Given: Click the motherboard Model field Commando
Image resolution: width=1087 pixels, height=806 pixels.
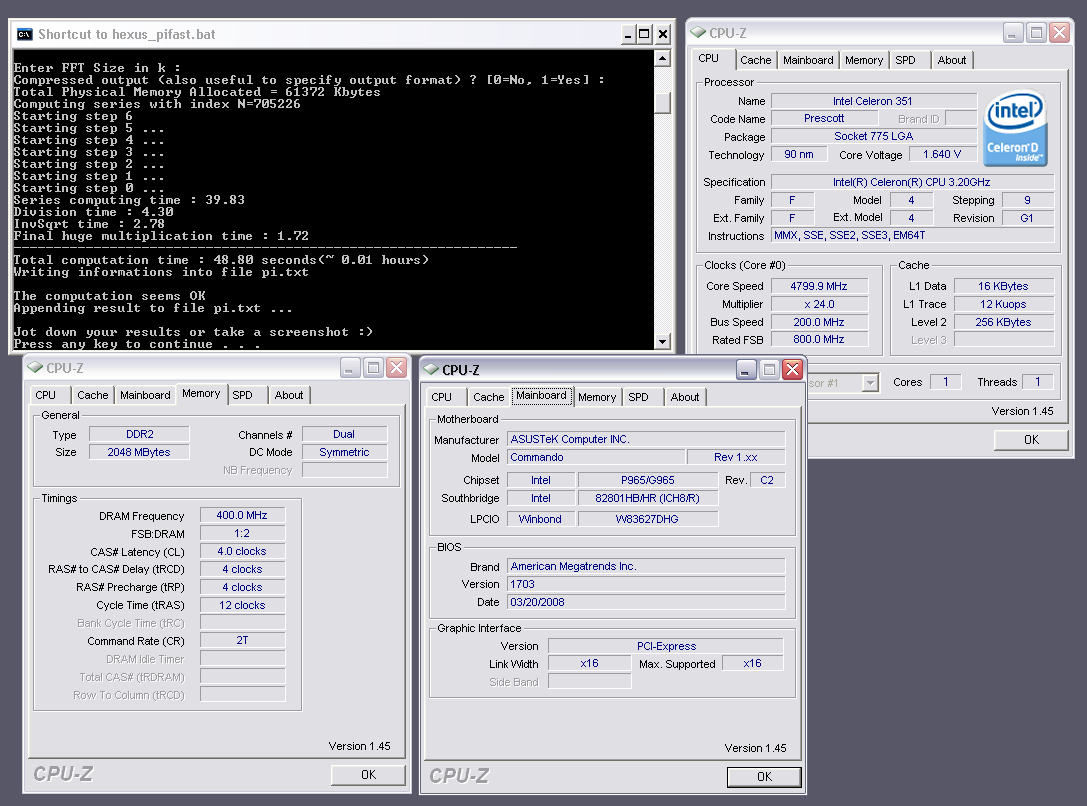Looking at the screenshot, I should (x=596, y=457).
